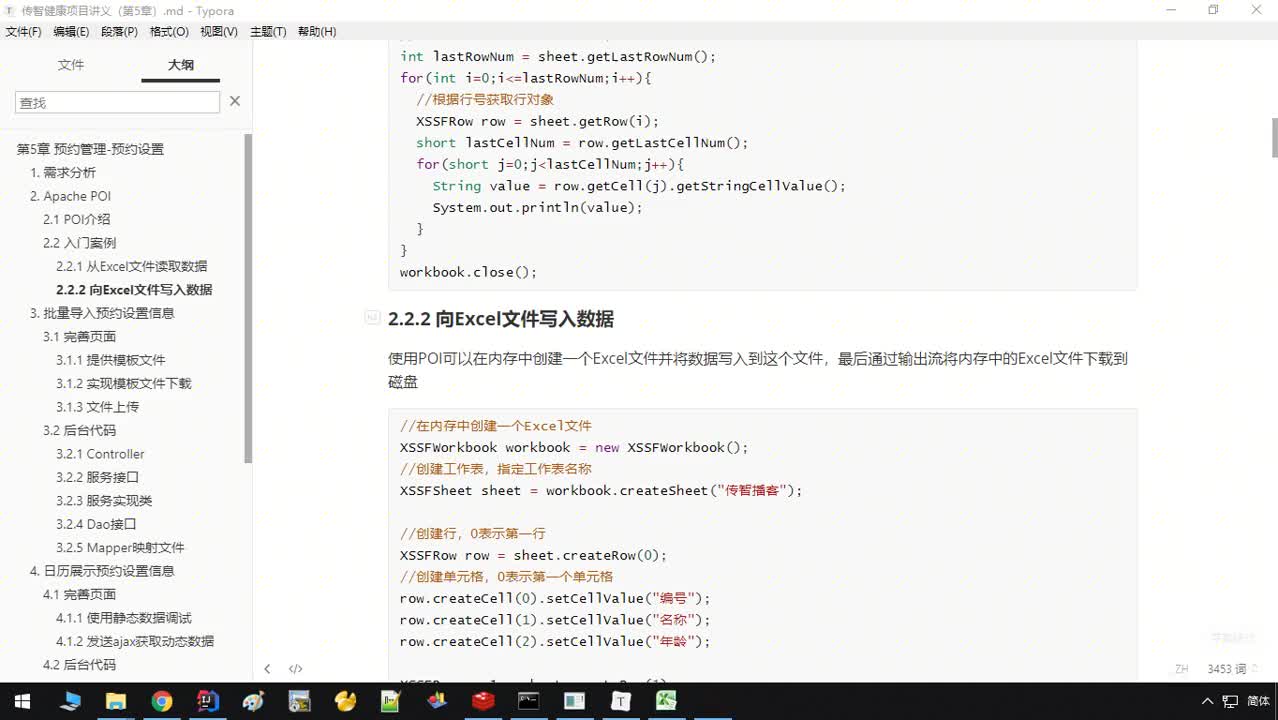The image size is (1278, 720).
Task: Focus the 查找 outline search field
Action: [117, 102]
